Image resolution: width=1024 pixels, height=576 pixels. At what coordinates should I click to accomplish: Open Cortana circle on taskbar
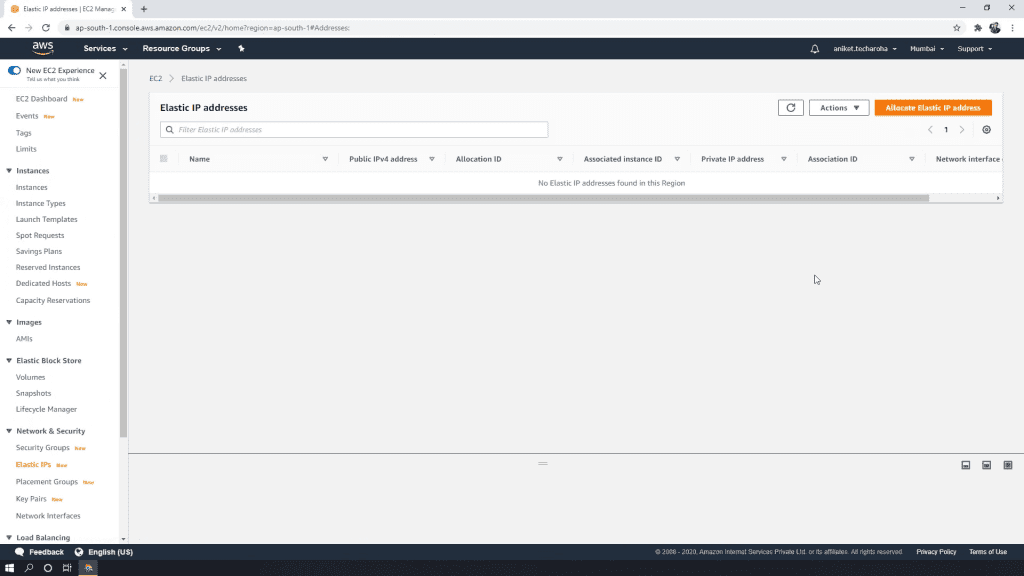click(48, 568)
